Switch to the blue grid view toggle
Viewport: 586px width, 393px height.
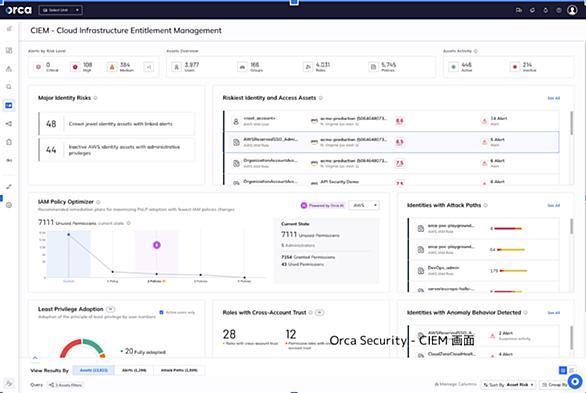click(563, 370)
